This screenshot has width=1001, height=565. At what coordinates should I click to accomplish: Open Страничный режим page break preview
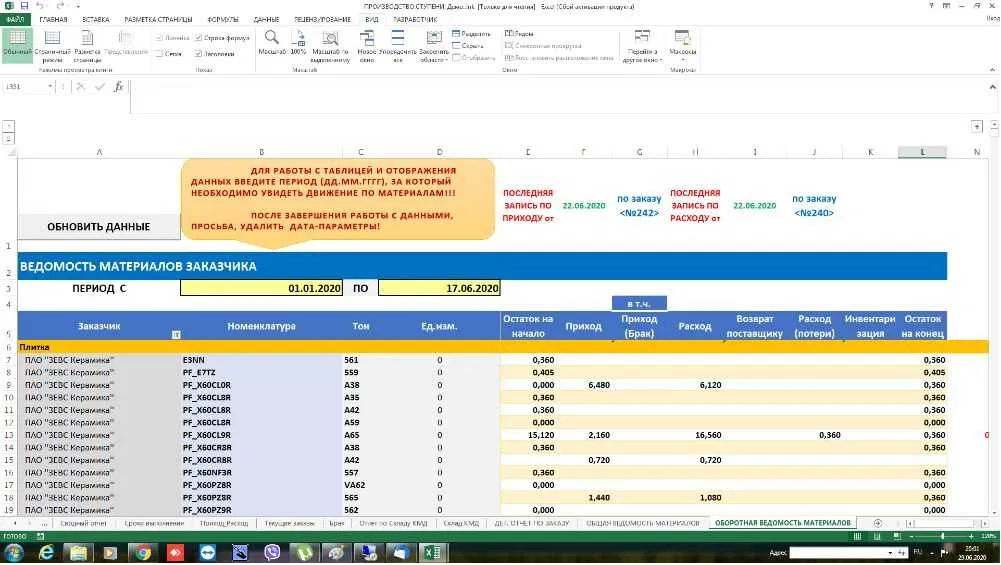(x=52, y=45)
